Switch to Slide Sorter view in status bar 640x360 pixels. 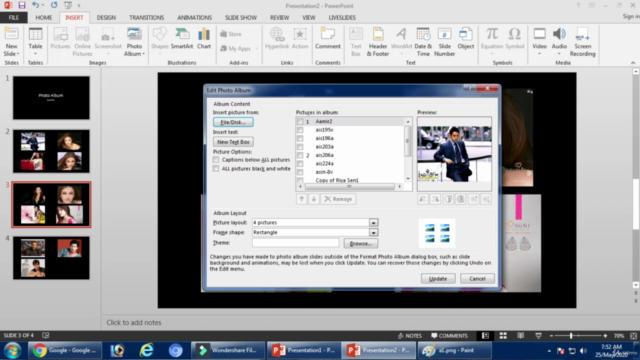point(503,336)
